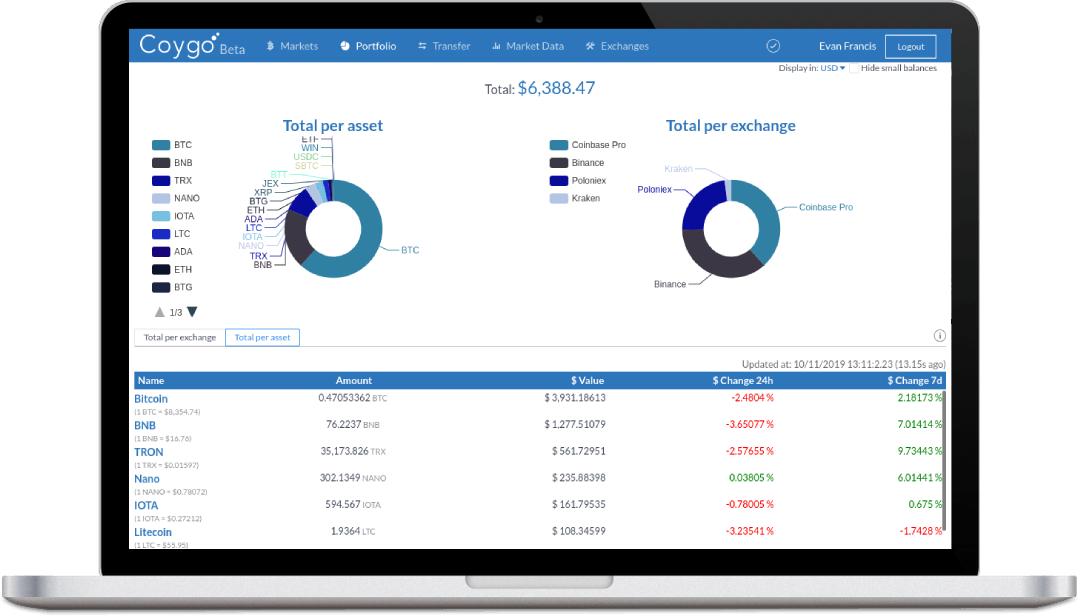The height and width of the screenshot is (616, 1080).
Task: Go to previous legend page up arrow
Action: (160, 312)
